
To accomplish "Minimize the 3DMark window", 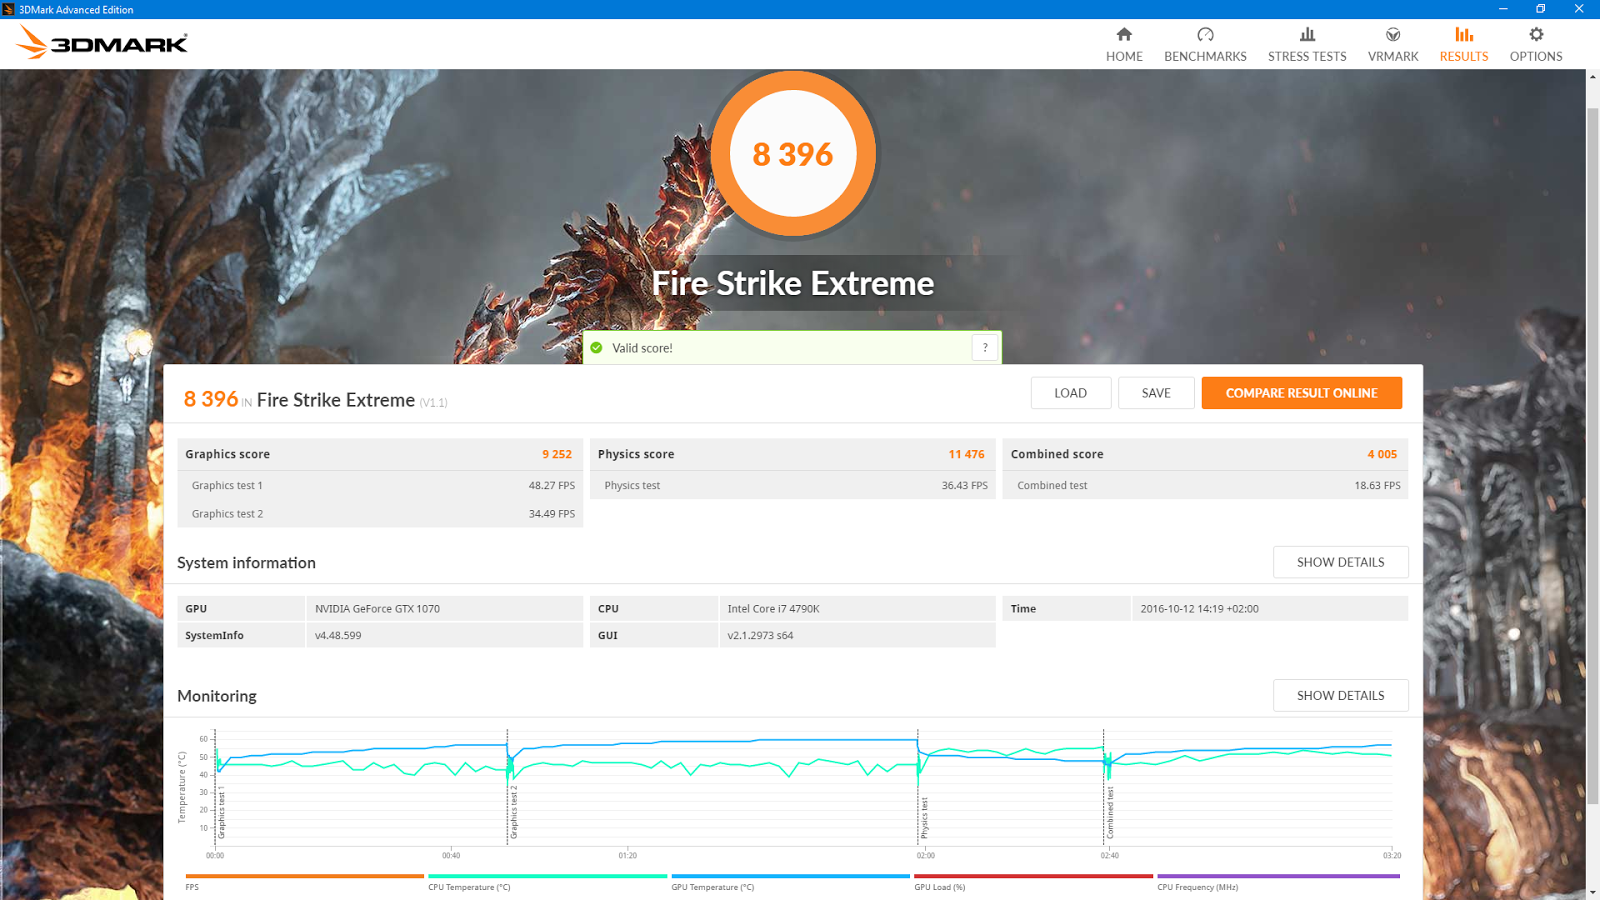I will pyautogui.click(x=1503, y=9).
